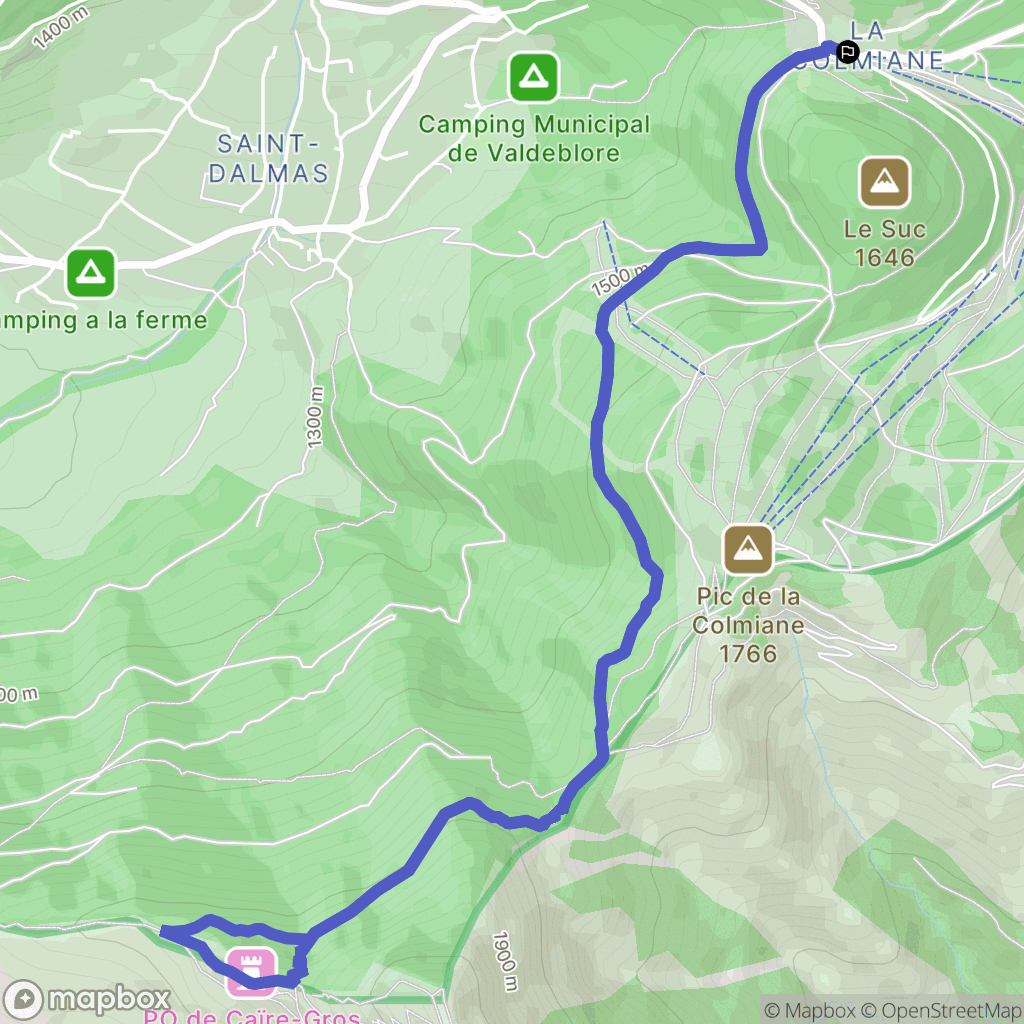Image resolution: width=1024 pixels, height=1024 pixels.
Task: Open the © Mapbox attribution link
Action: (x=810, y=1011)
